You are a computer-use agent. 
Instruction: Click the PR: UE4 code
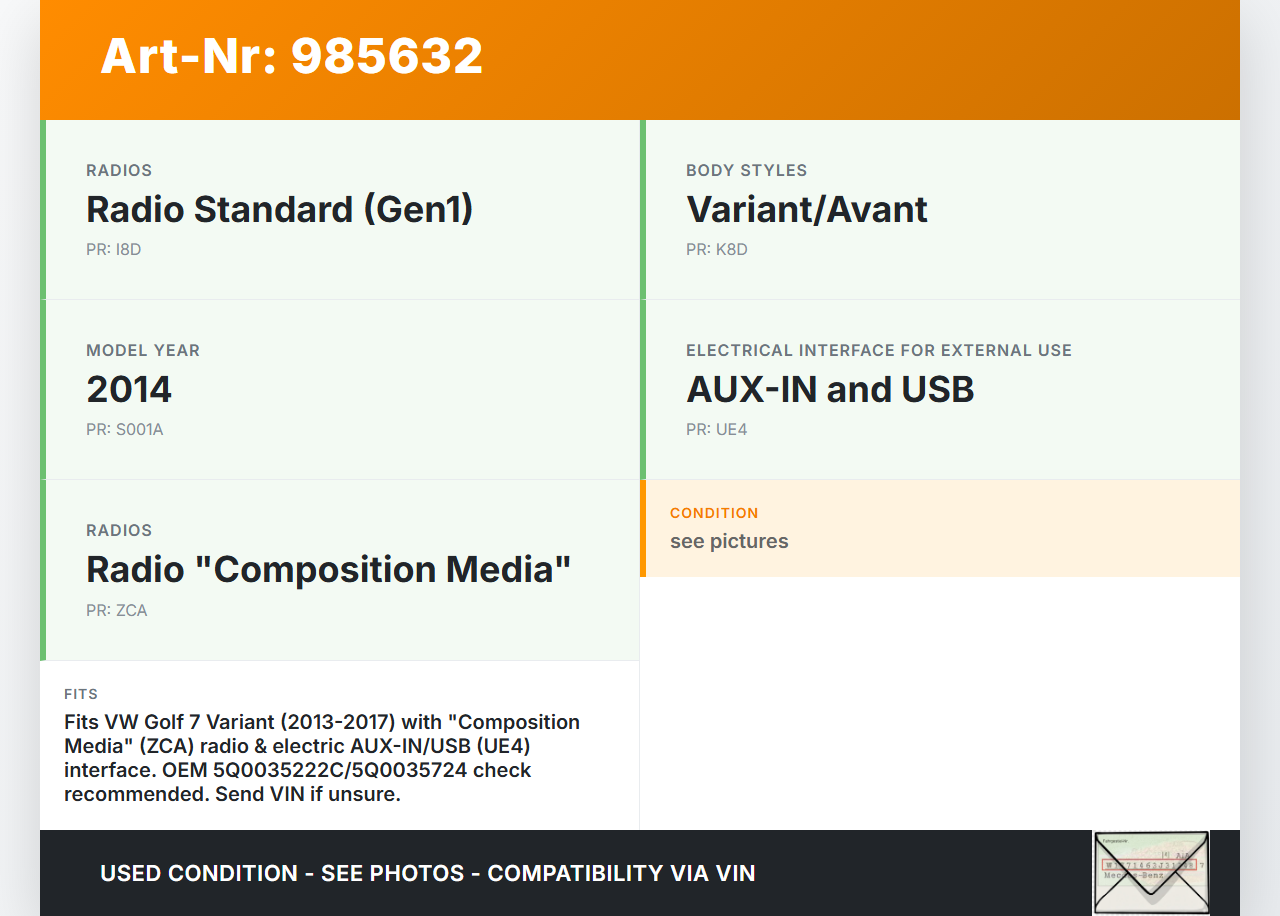click(716, 429)
